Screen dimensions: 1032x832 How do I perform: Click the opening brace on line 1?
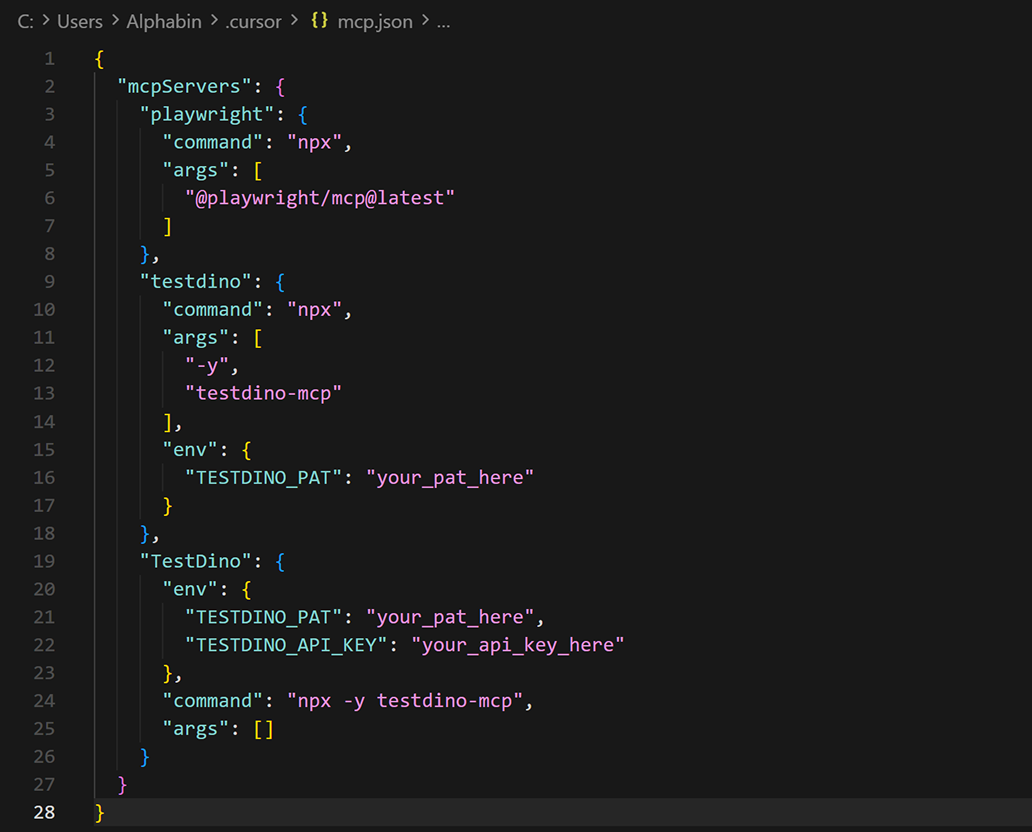click(x=99, y=59)
